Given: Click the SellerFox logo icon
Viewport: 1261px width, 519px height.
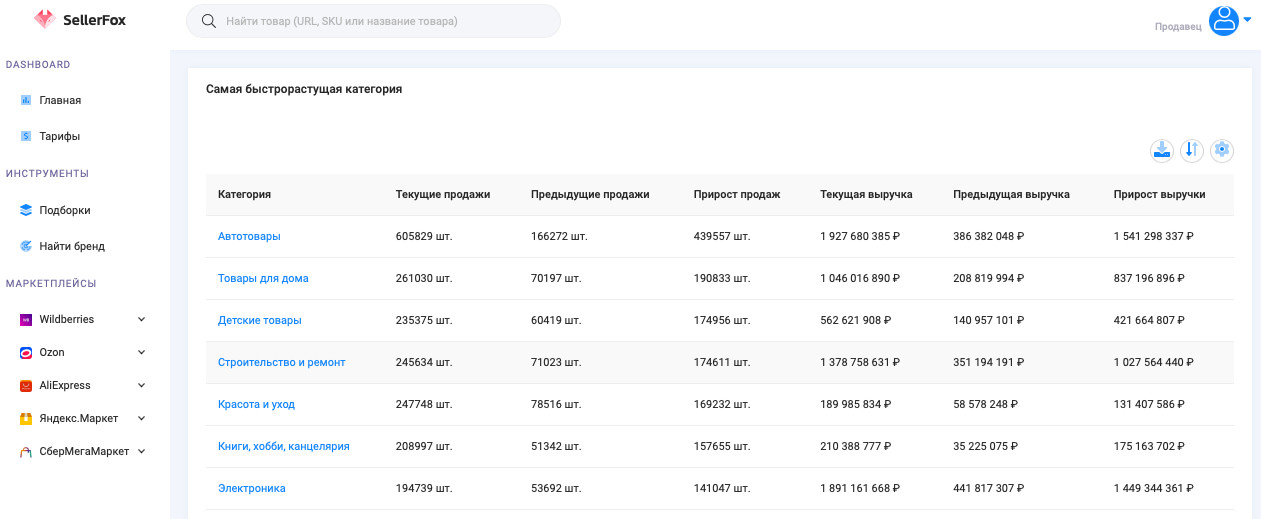Looking at the screenshot, I should (x=44, y=19).
